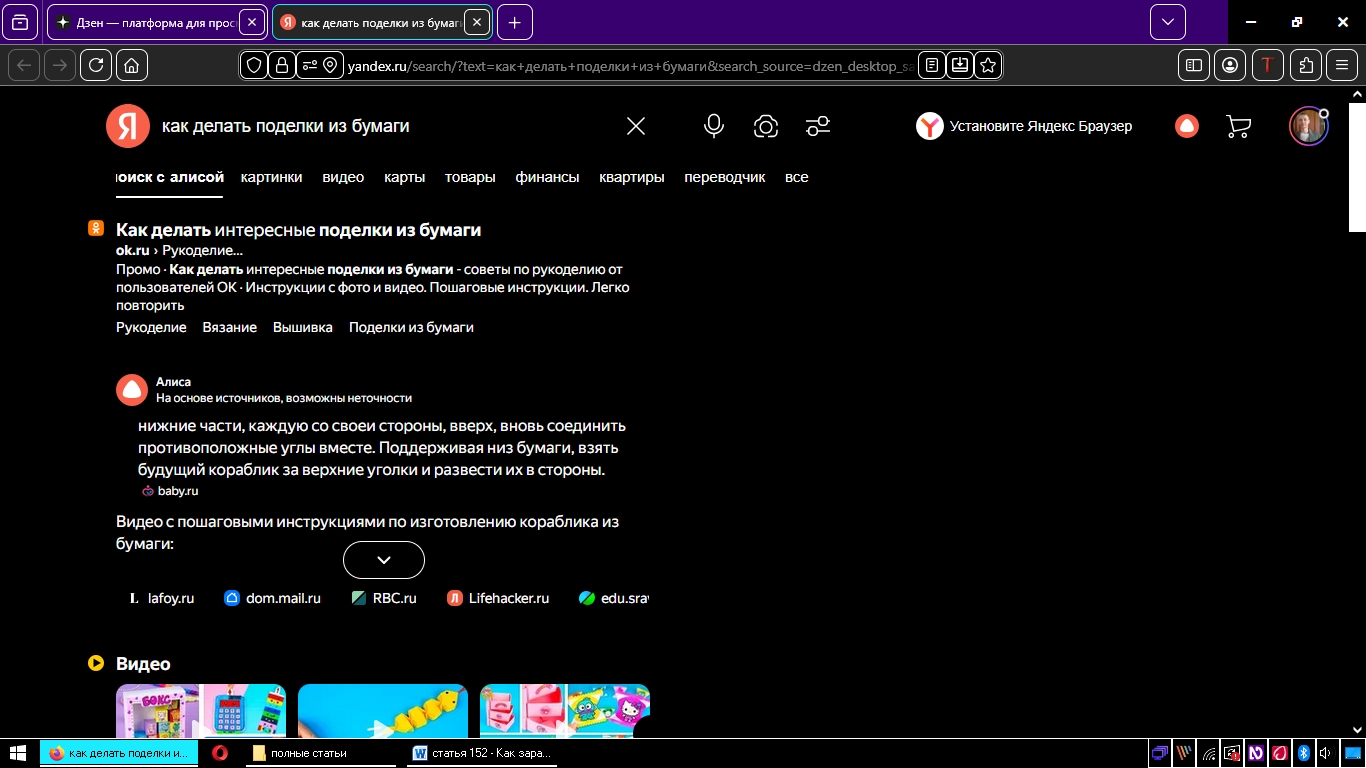Open the shopping cart icon
Viewport: 1366px width, 768px height.
click(x=1238, y=126)
